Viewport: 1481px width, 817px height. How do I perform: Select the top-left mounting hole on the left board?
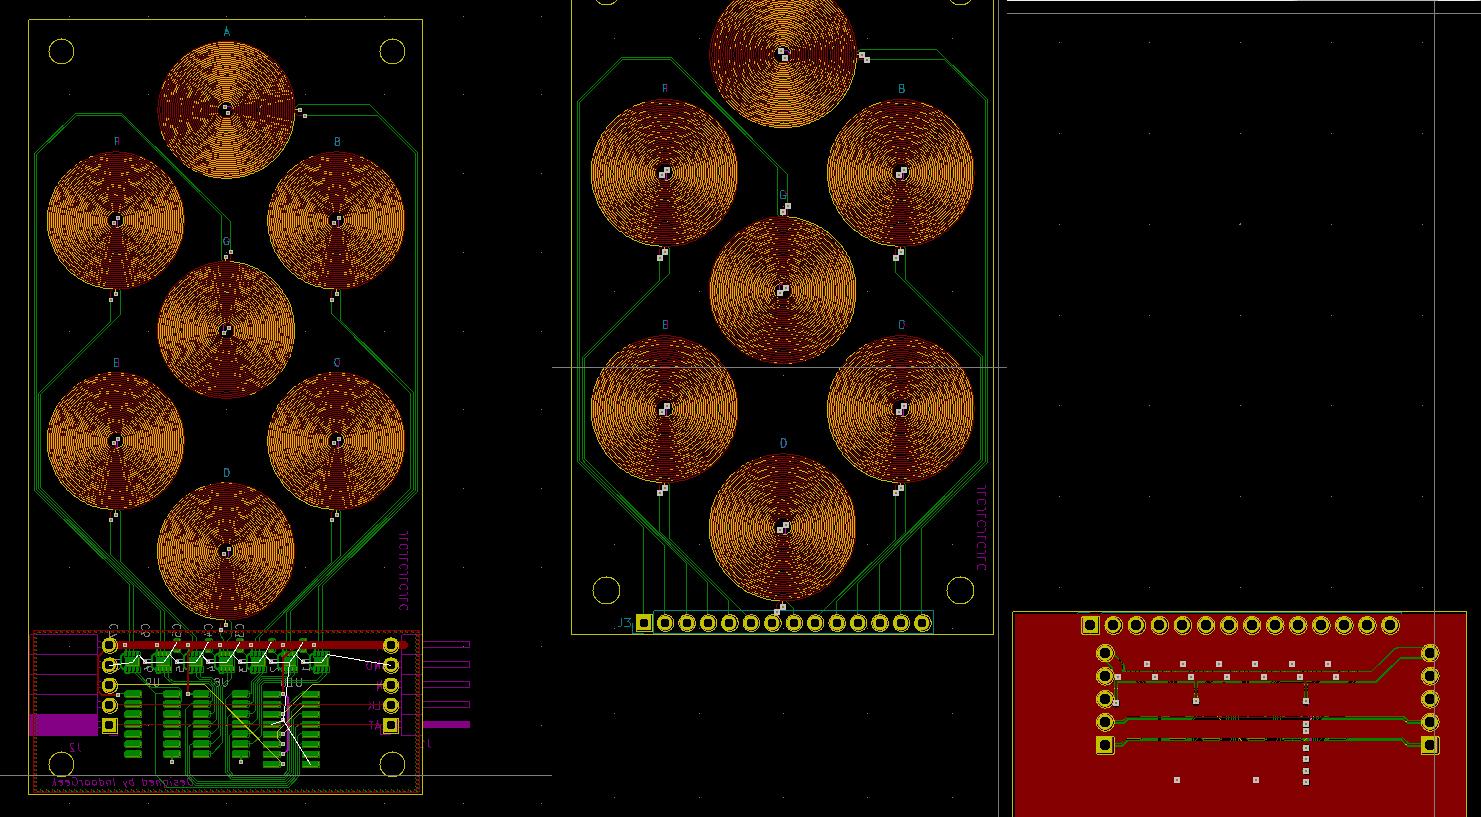pyautogui.click(x=62, y=52)
